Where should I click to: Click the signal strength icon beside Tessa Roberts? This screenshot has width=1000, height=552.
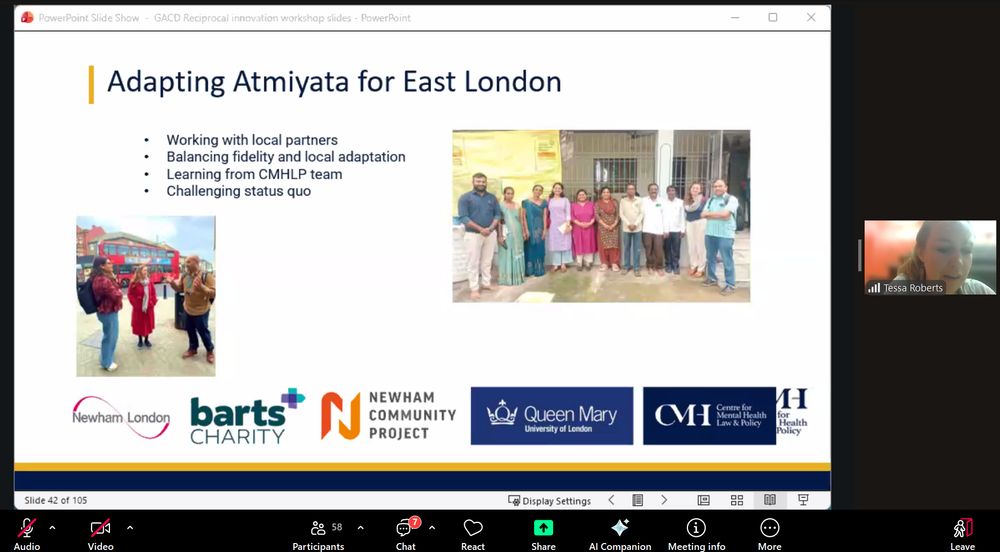point(874,288)
